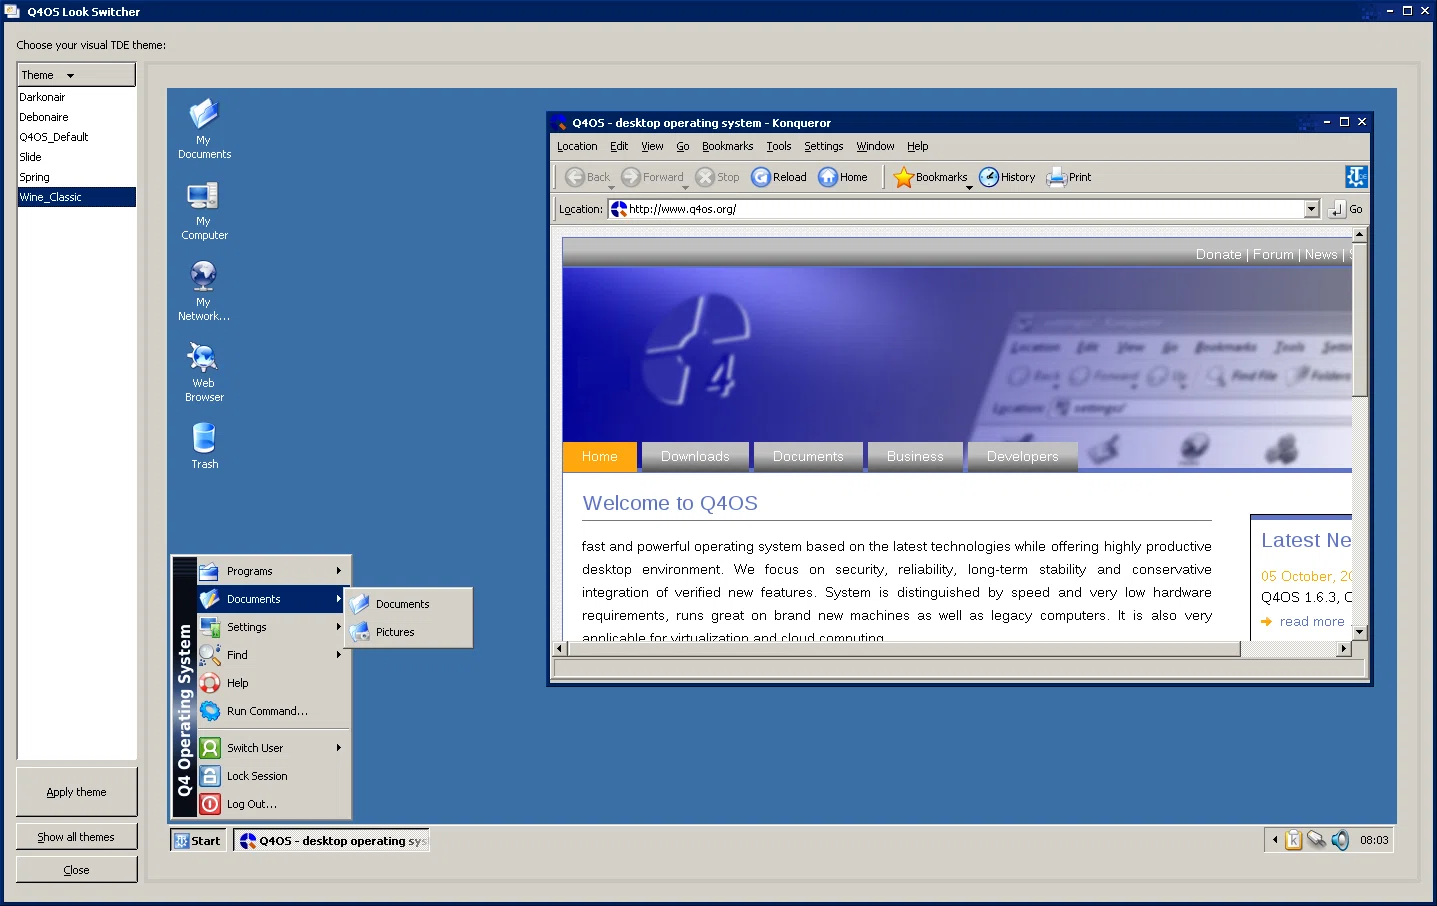
Task: Click inside the Location URL input field
Action: (957, 209)
